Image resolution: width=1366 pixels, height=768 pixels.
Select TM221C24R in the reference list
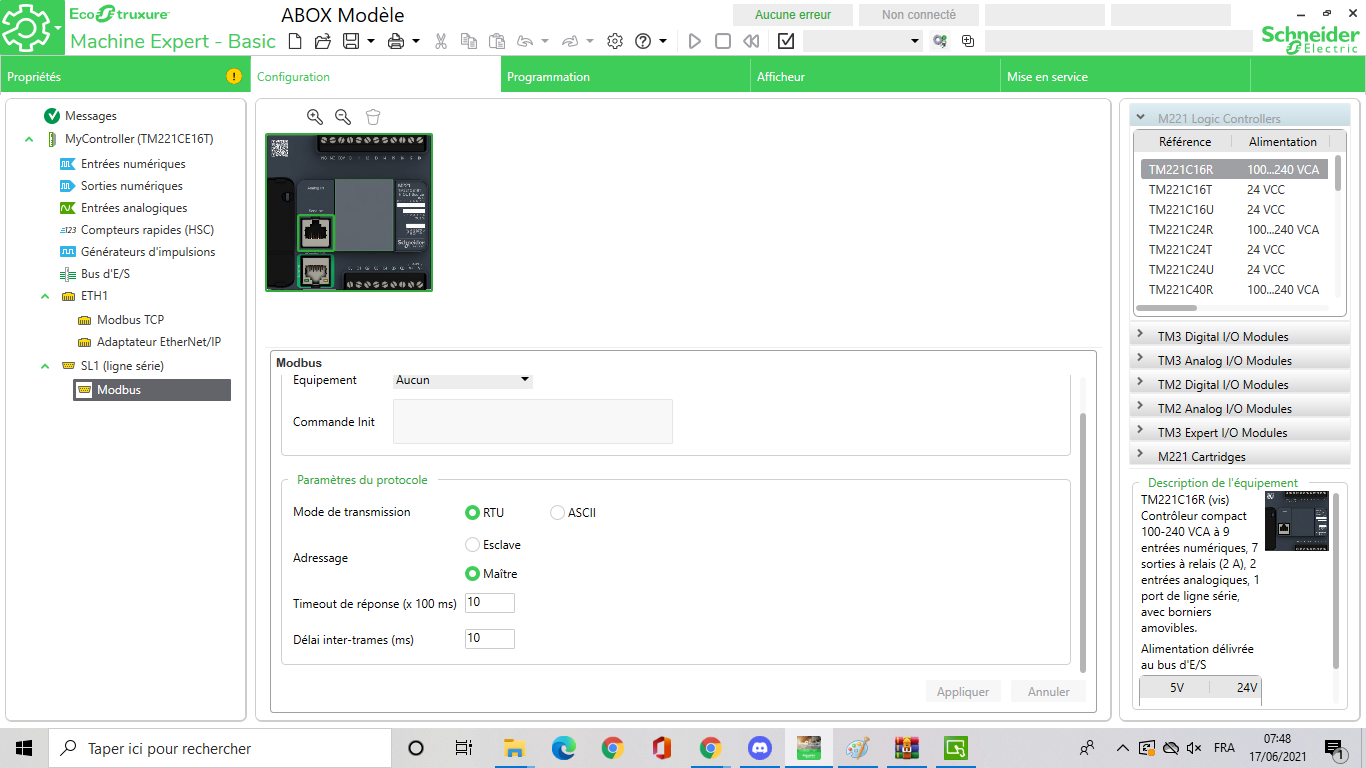(1180, 230)
